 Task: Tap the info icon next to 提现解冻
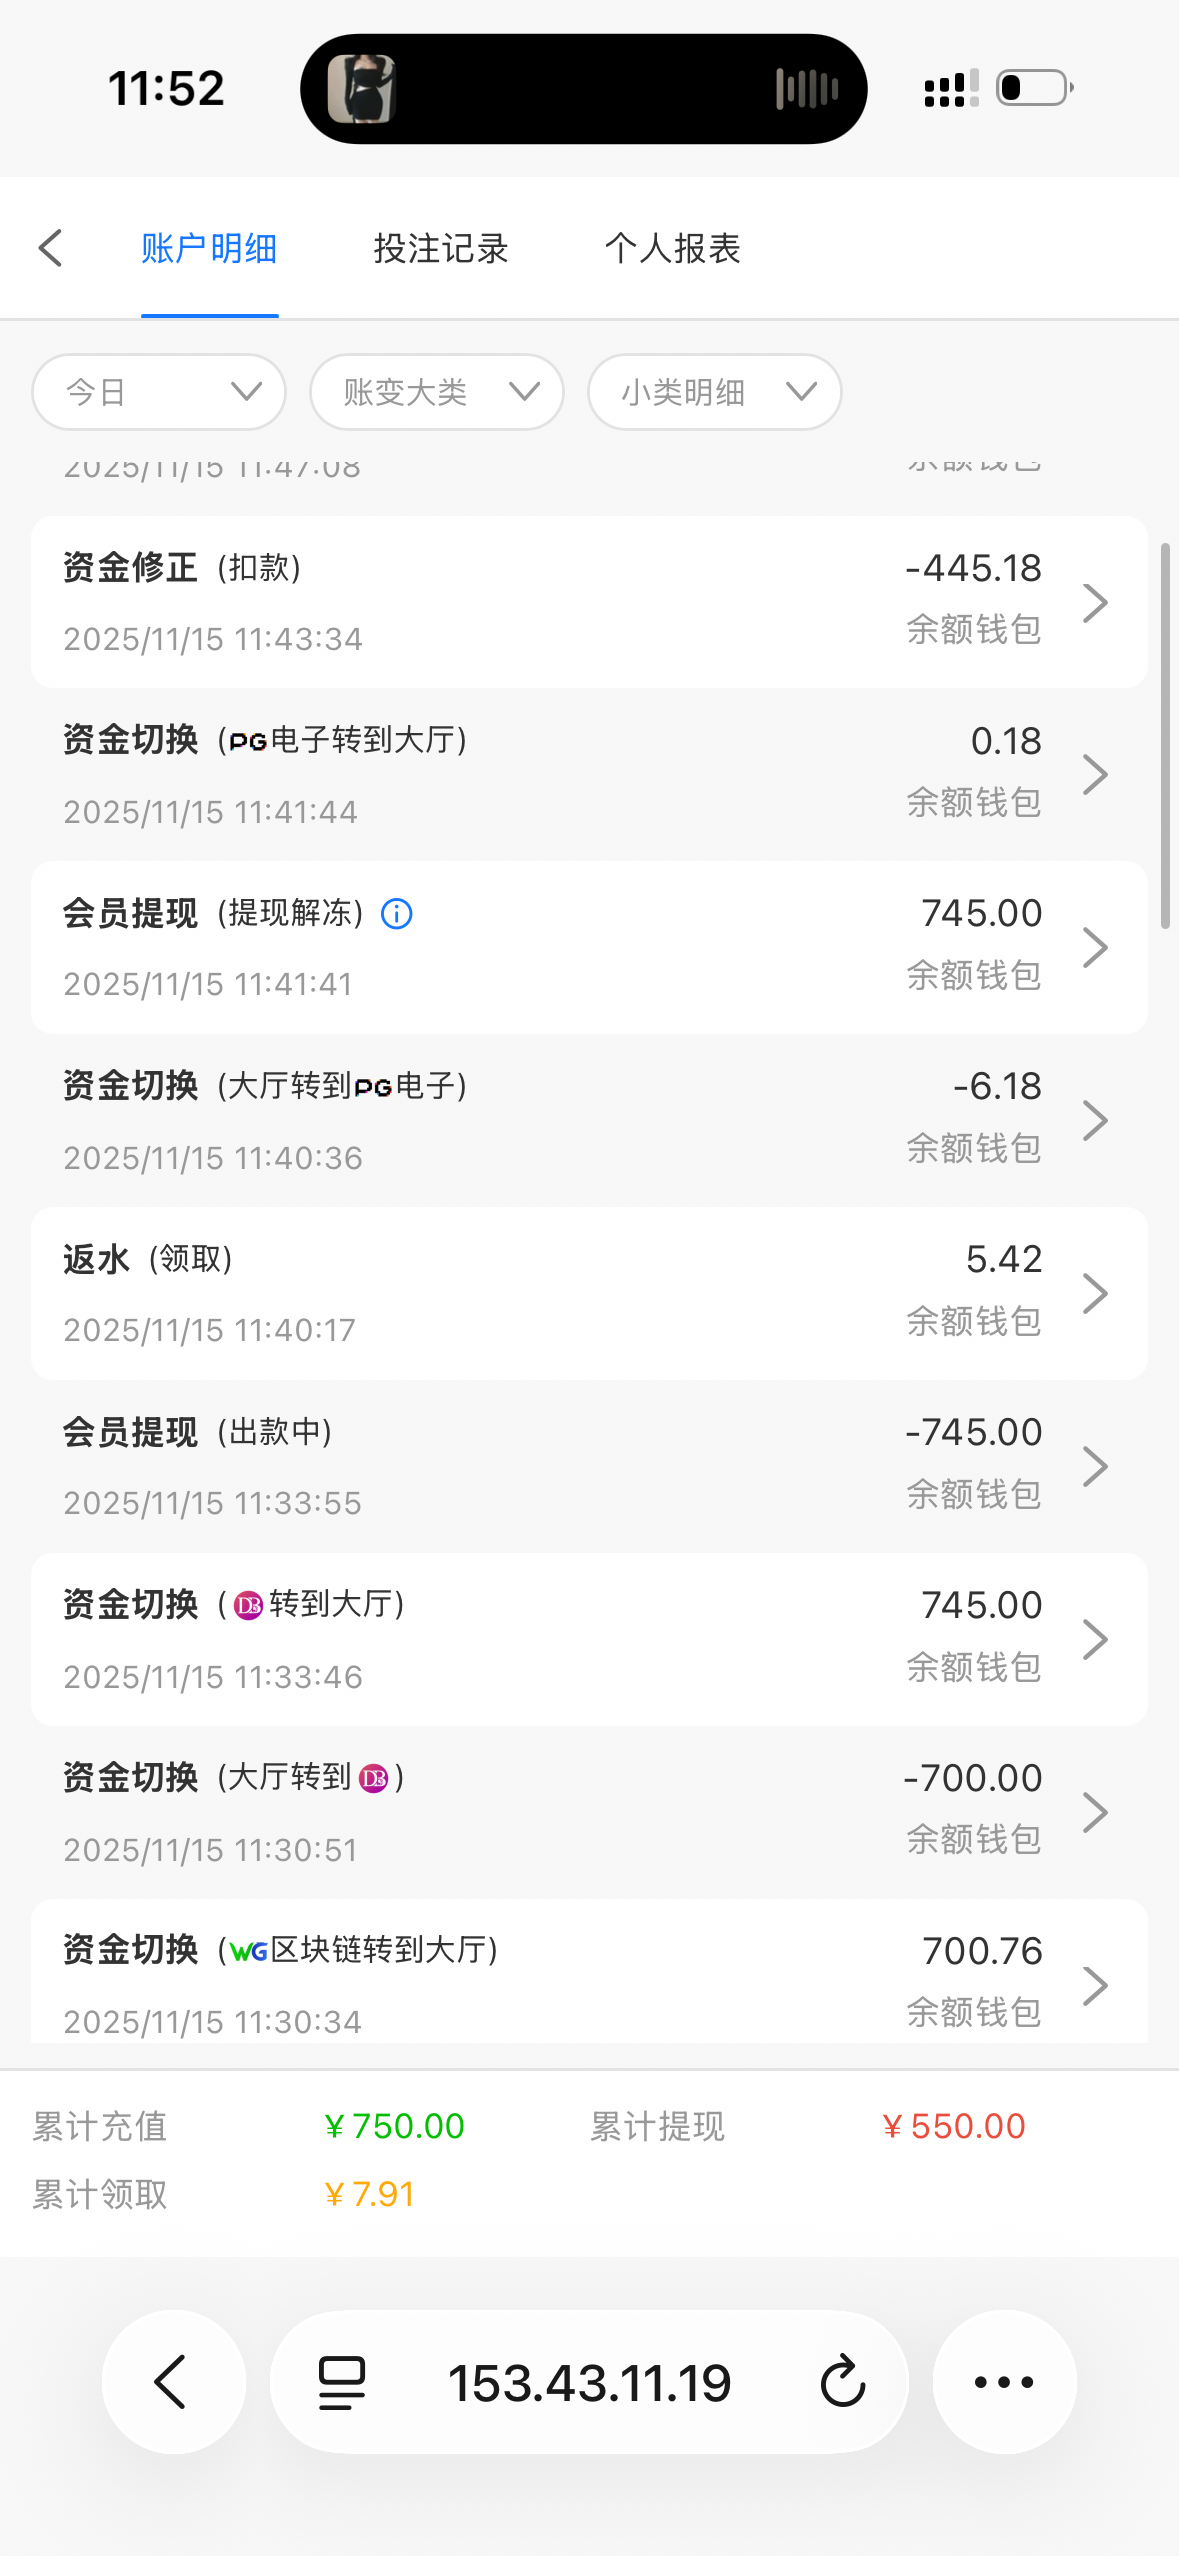397,913
